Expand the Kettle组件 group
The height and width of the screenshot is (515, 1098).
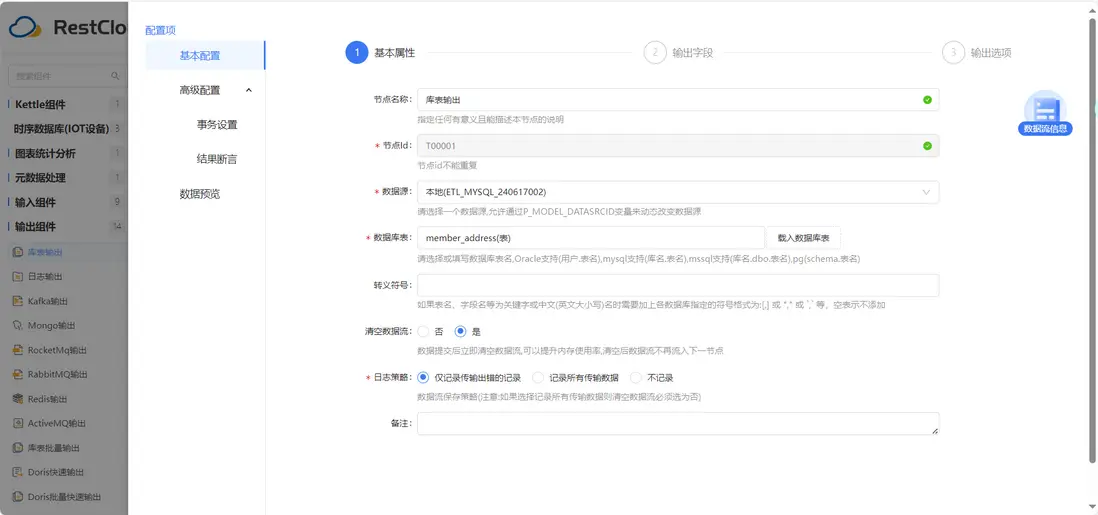pos(64,104)
